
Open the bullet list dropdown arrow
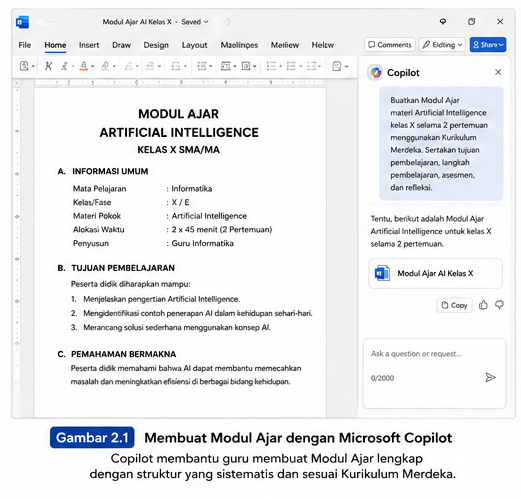point(280,66)
